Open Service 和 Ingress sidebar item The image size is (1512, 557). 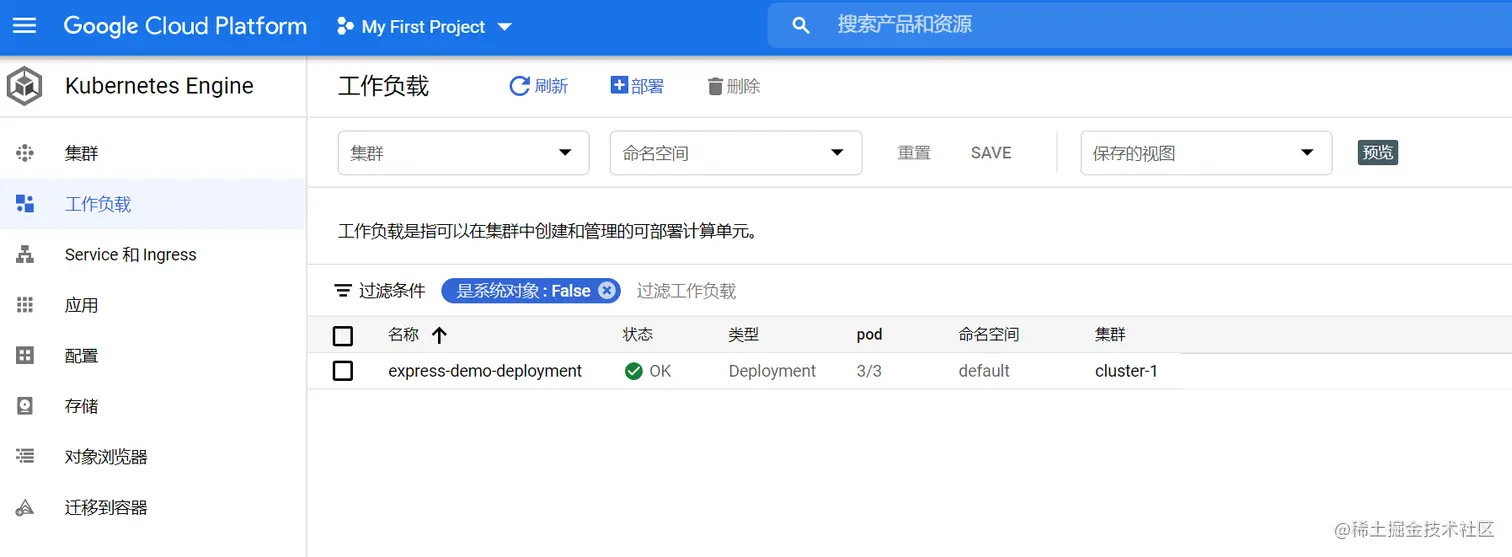click(x=153, y=255)
